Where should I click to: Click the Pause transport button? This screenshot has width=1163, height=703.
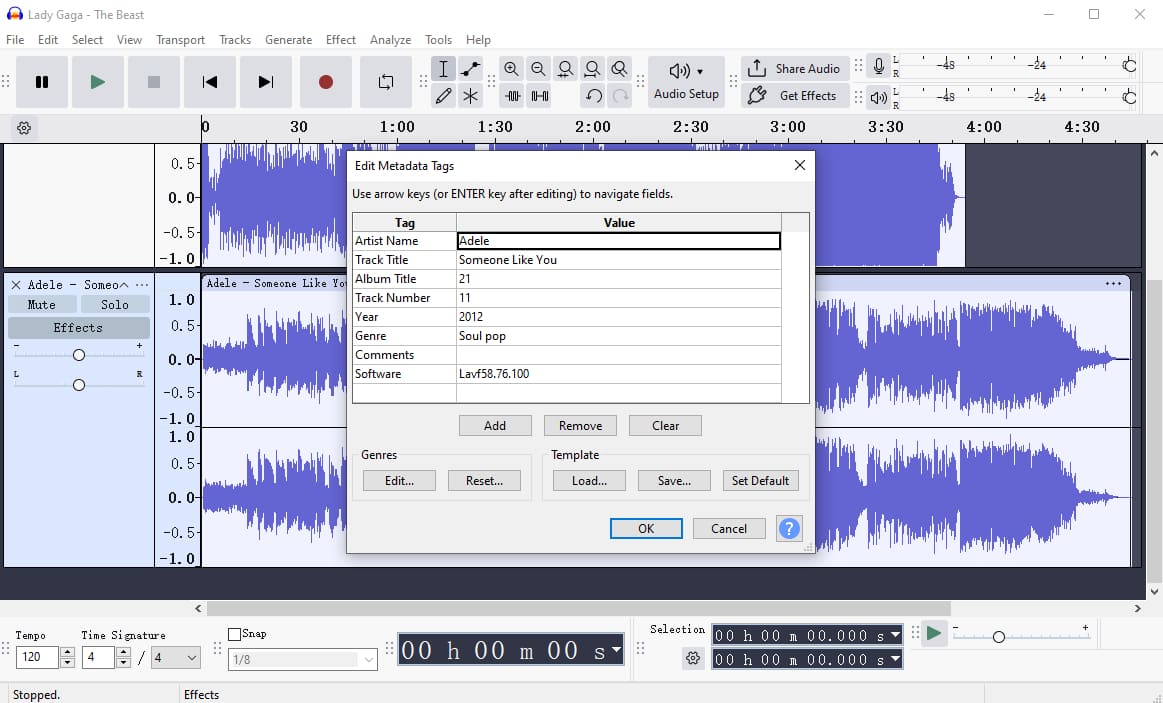pyautogui.click(x=42, y=82)
